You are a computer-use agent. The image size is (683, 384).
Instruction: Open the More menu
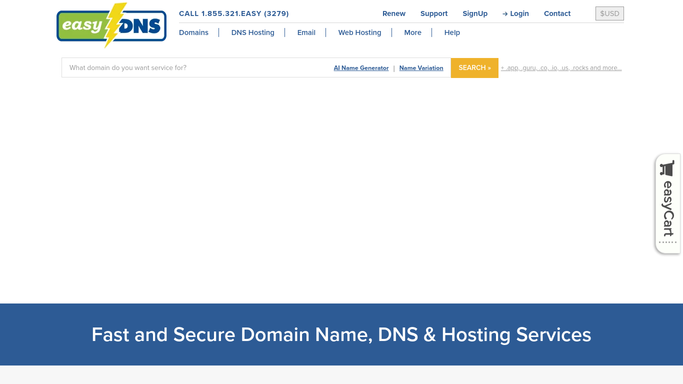[x=413, y=33]
